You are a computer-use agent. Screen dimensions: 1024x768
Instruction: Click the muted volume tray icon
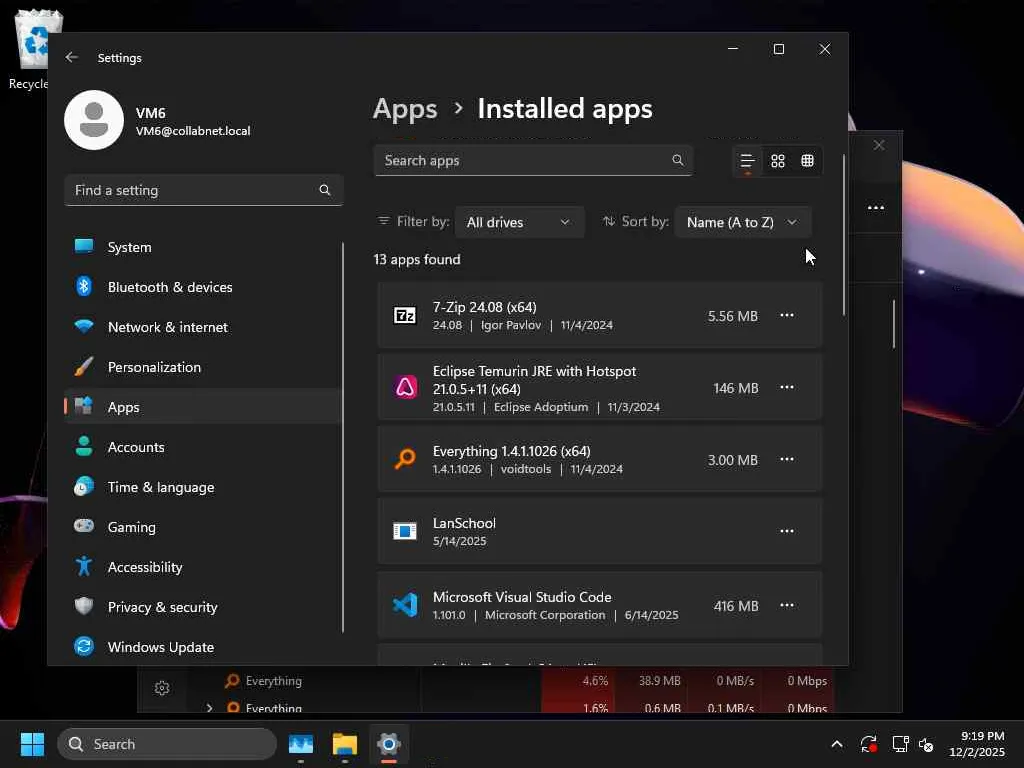(x=926, y=744)
